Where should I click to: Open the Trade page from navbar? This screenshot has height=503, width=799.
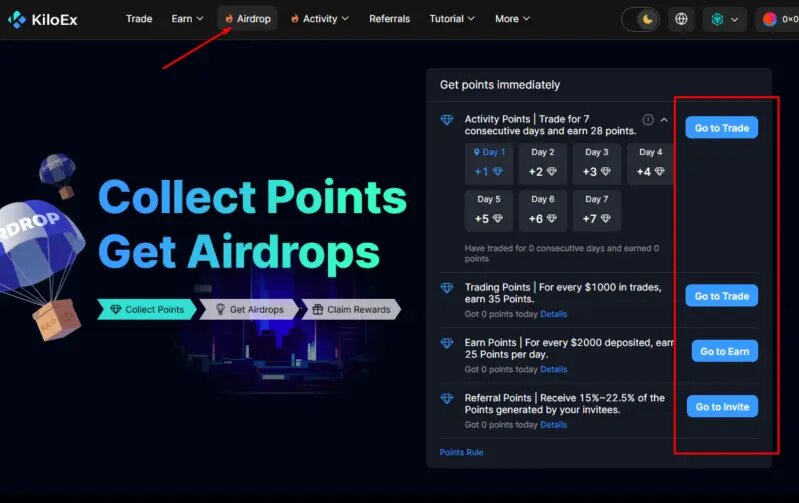point(139,19)
